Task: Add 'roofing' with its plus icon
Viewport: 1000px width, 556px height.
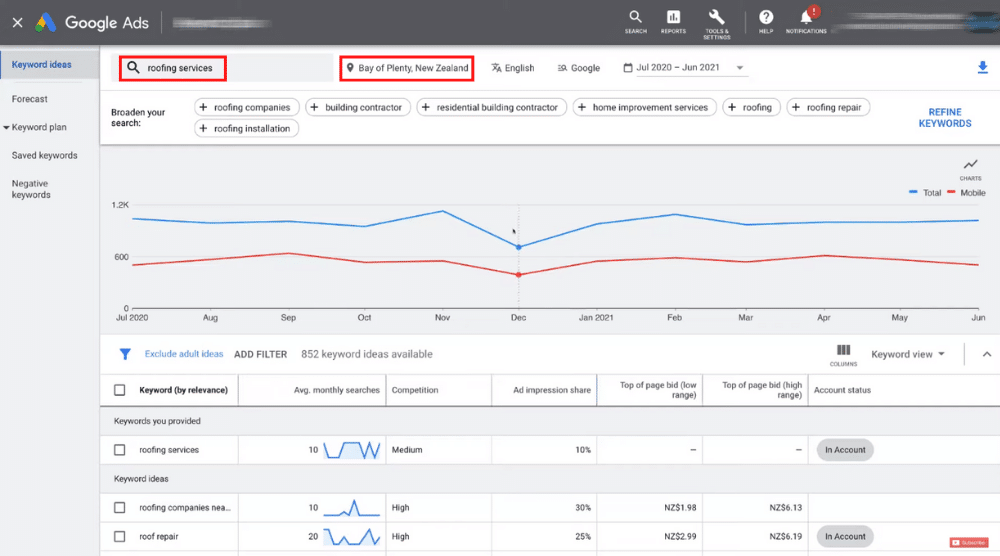Action: (732, 107)
